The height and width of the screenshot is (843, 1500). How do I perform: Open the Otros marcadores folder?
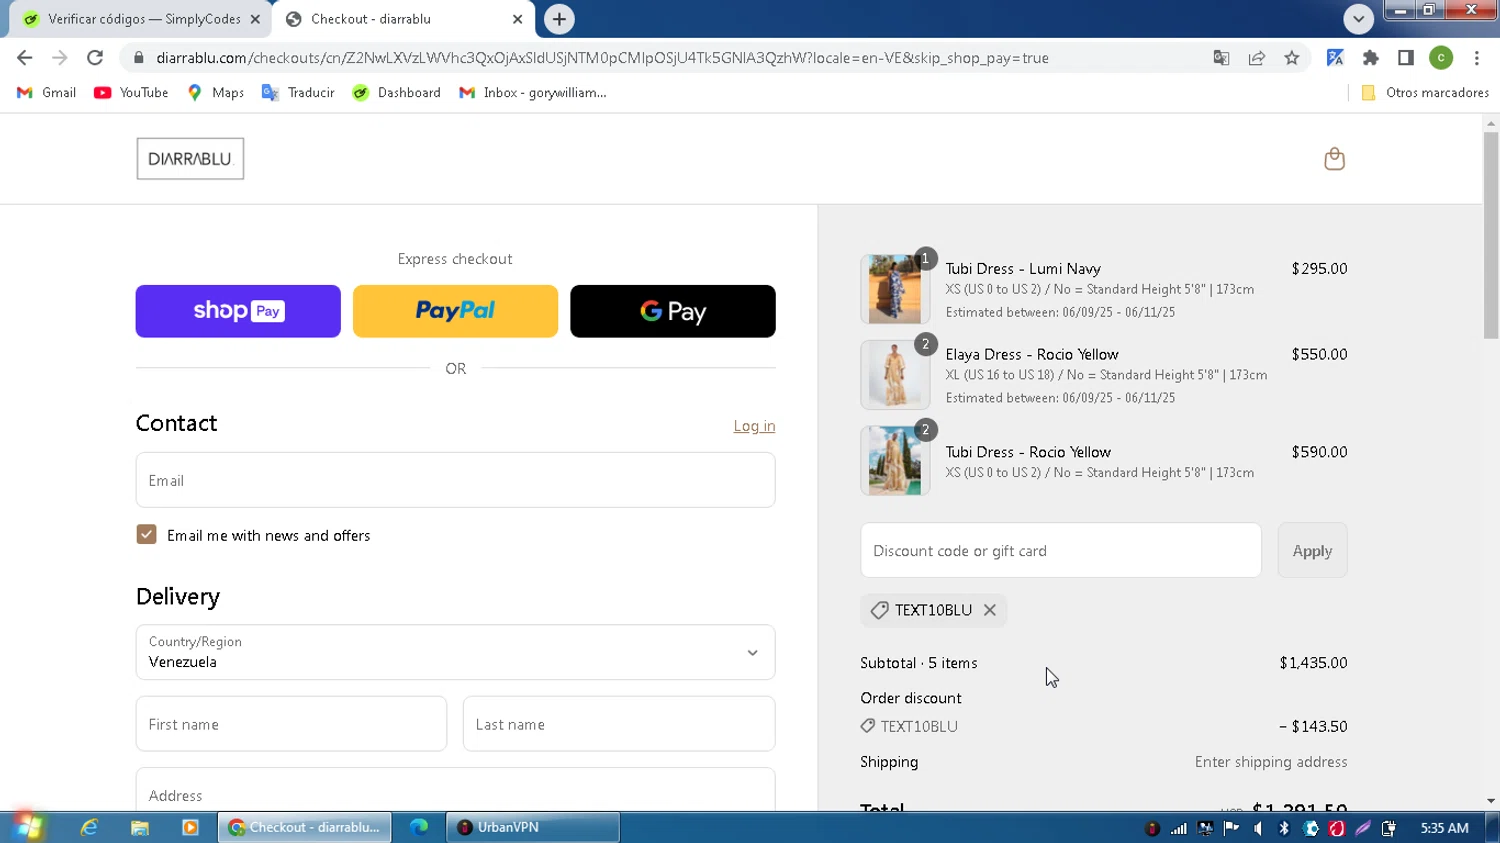coord(1425,93)
